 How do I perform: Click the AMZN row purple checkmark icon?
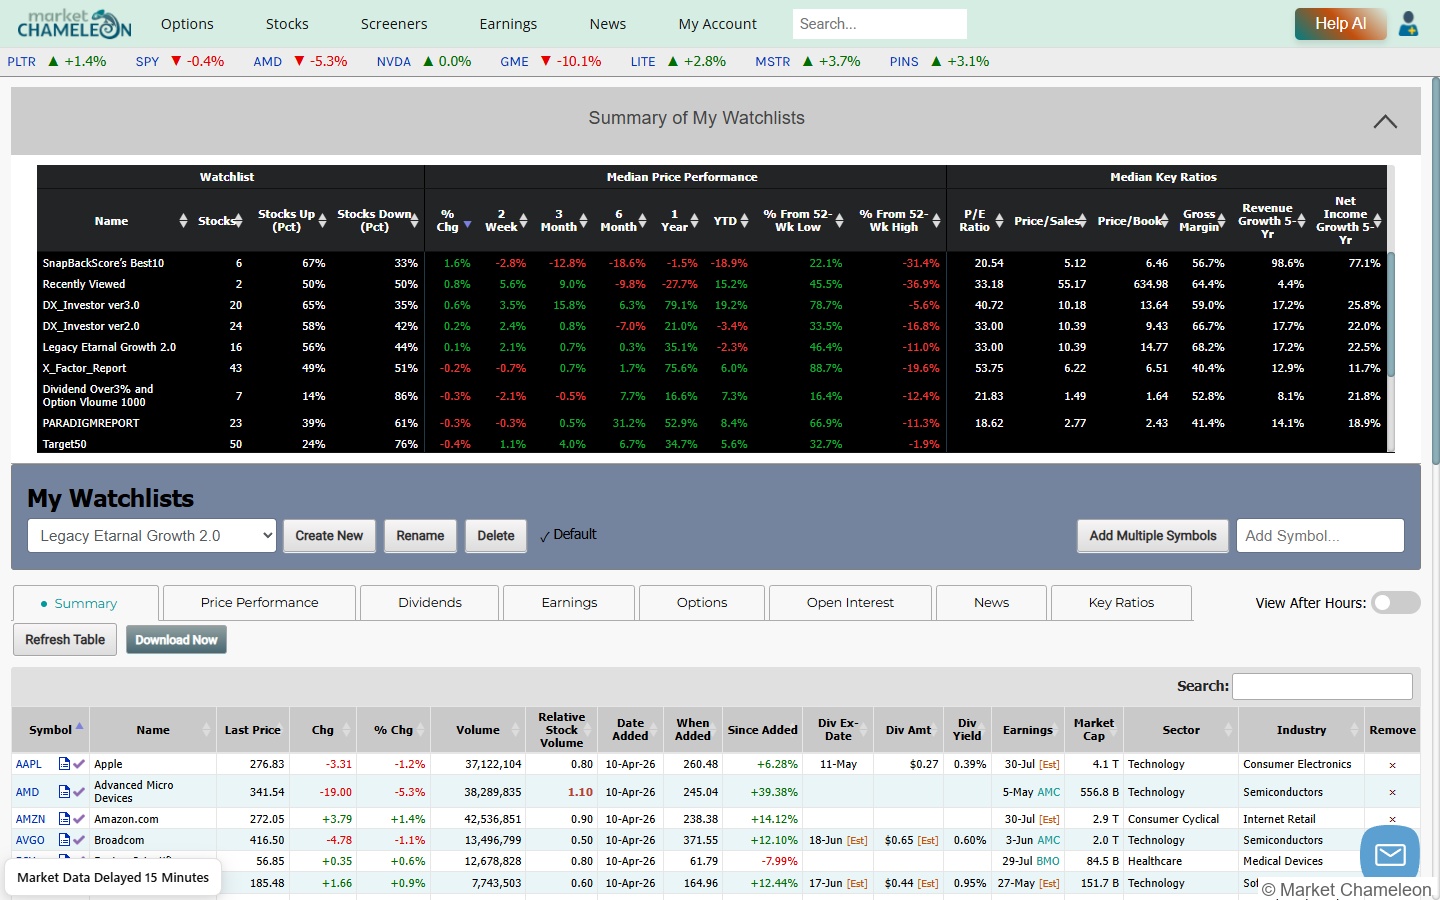coord(79,819)
